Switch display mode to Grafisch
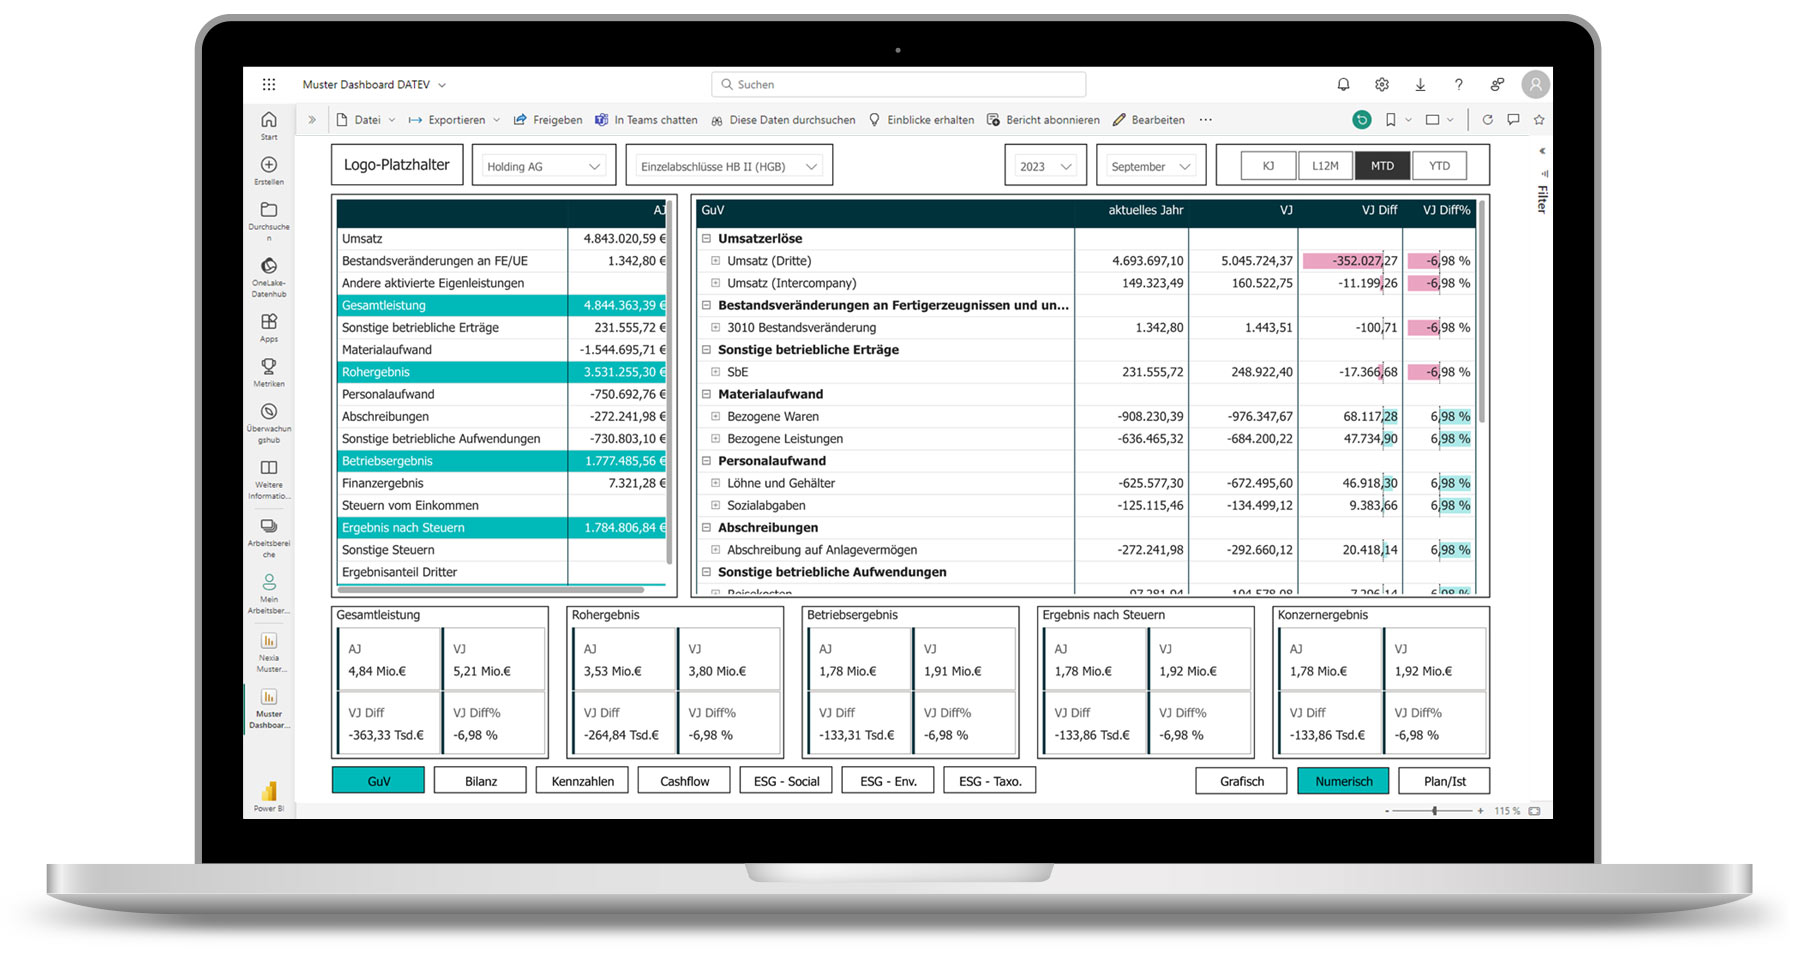 point(1240,780)
